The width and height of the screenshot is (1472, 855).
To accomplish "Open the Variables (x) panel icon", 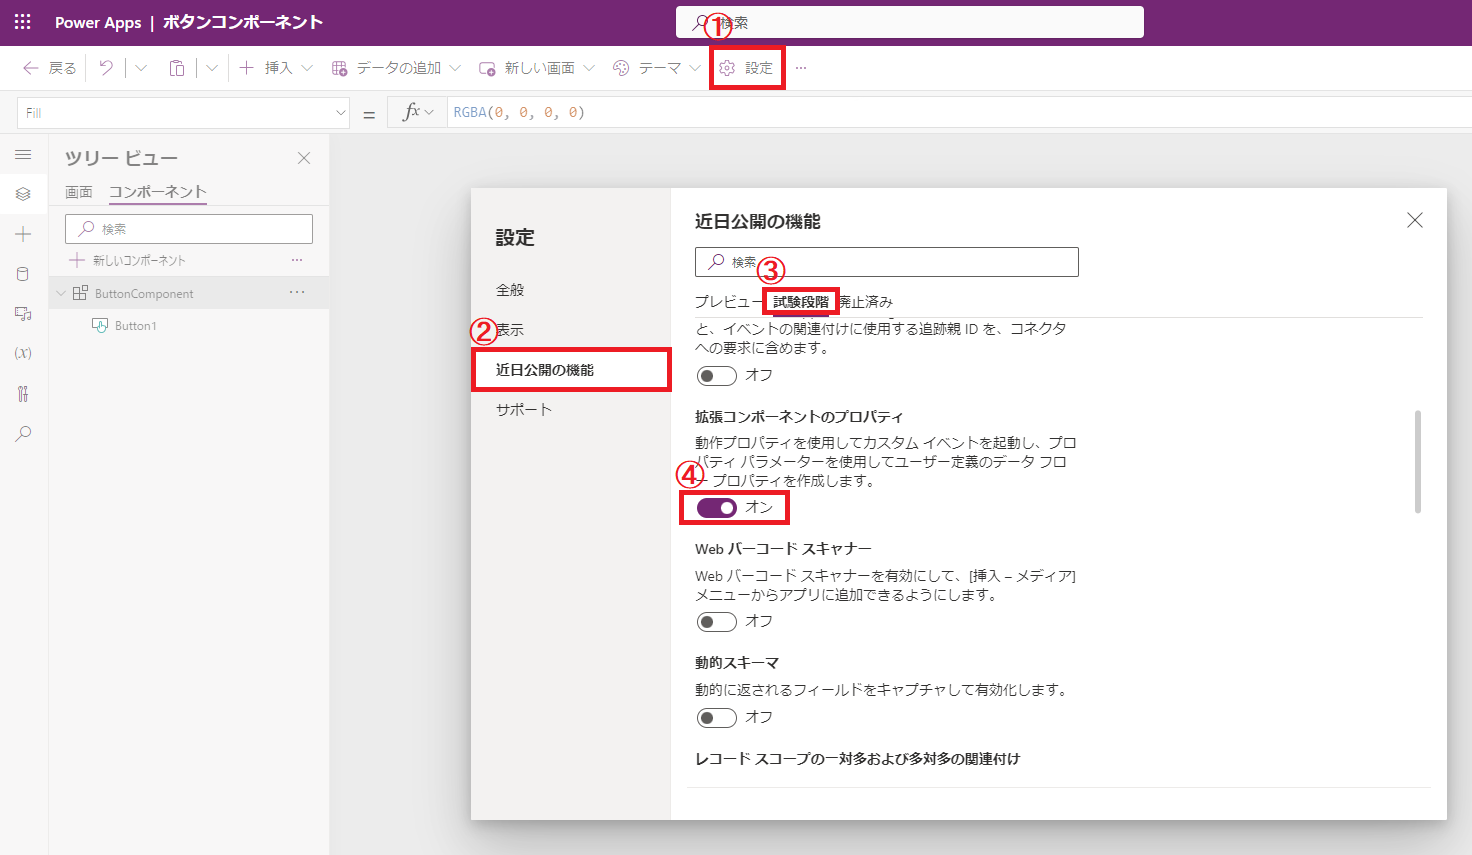I will pos(23,352).
